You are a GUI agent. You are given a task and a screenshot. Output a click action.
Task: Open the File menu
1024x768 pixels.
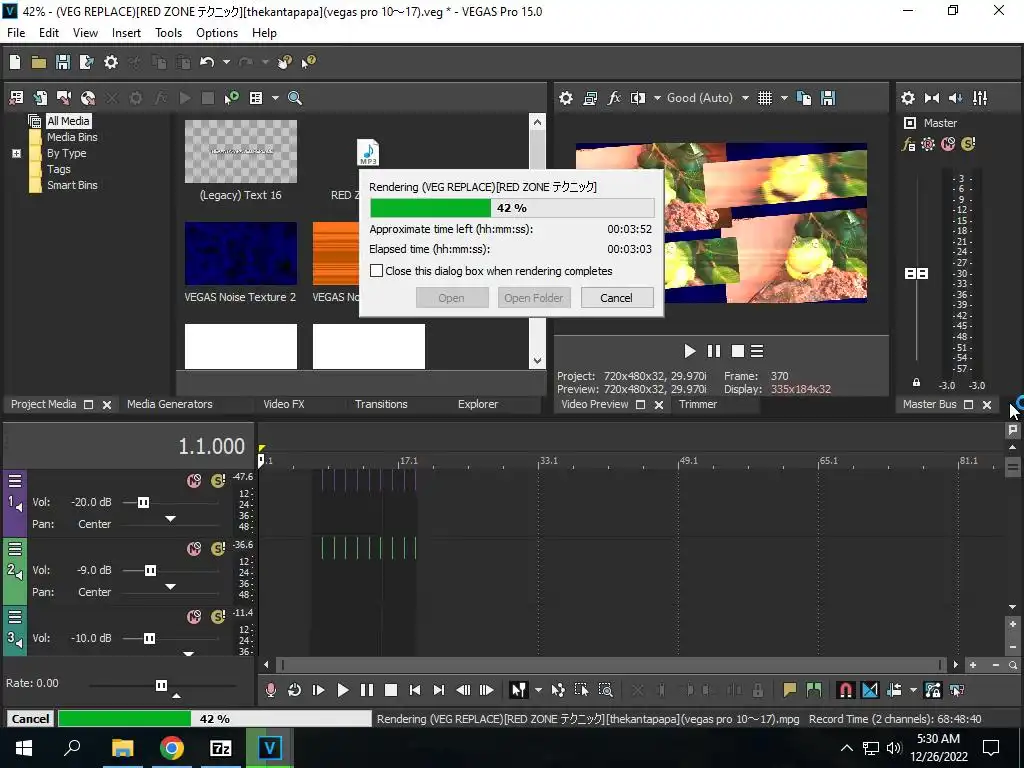point(16,33)
